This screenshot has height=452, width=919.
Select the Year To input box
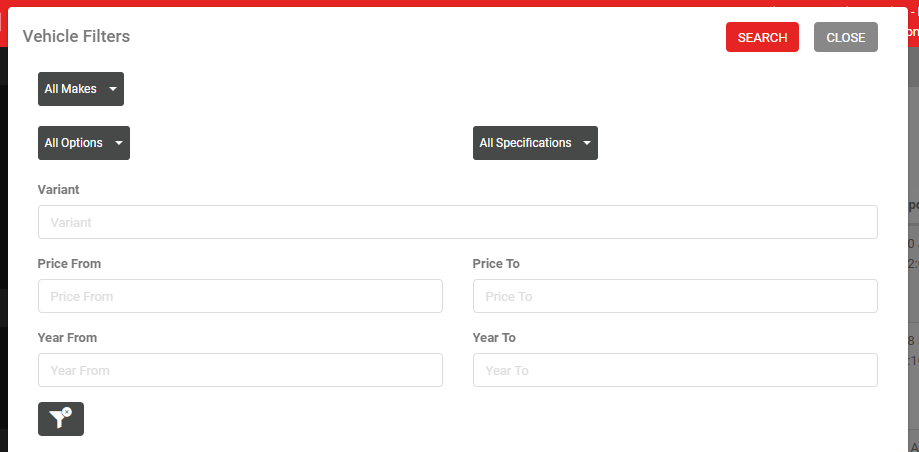click(x=675, y=370)
